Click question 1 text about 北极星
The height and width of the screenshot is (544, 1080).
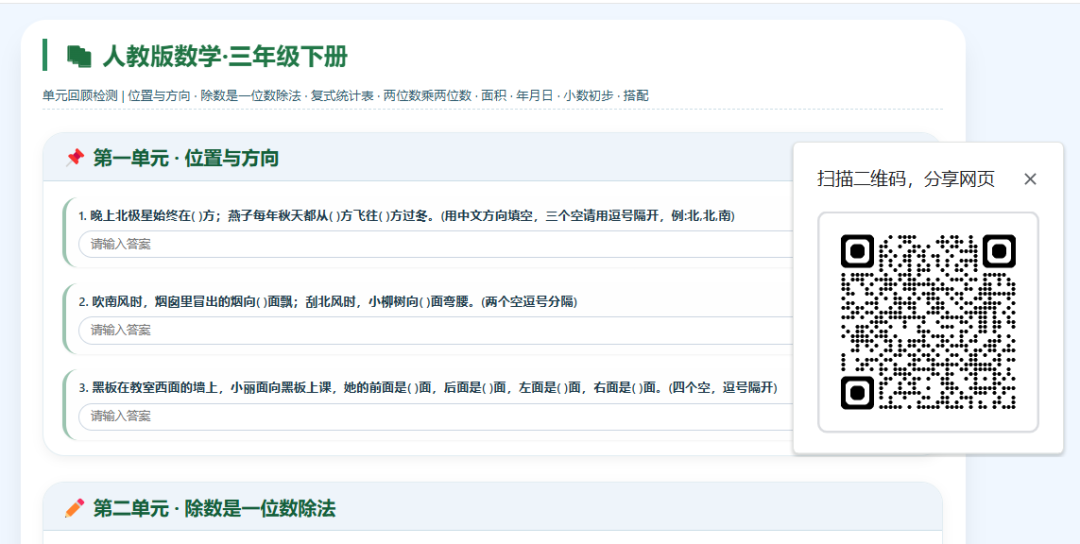(406, 216)
